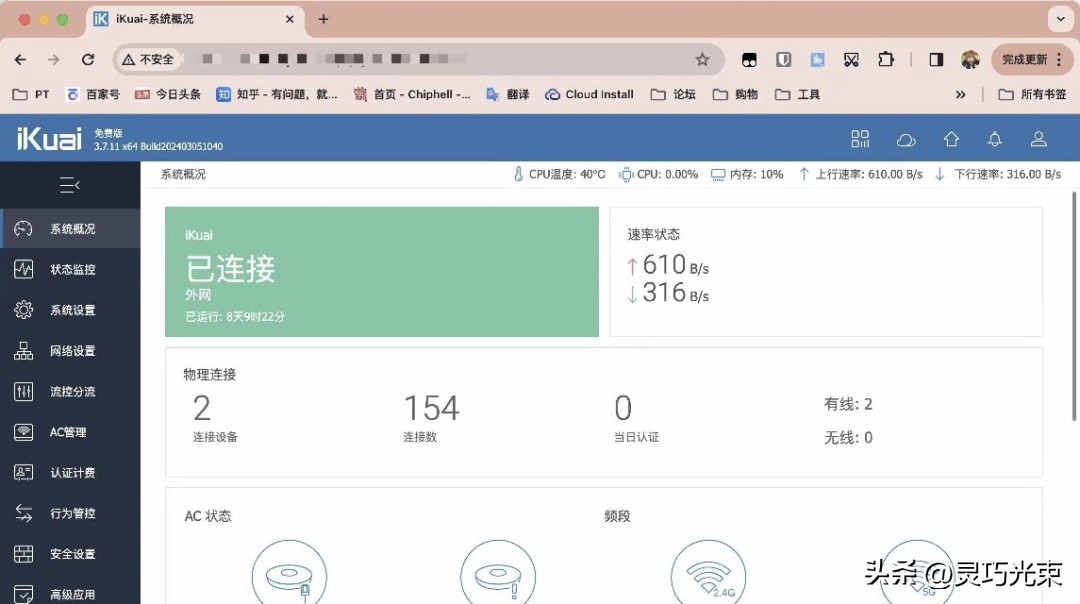Open the cloud service icon in iKuai header

[x=906, y=139]
